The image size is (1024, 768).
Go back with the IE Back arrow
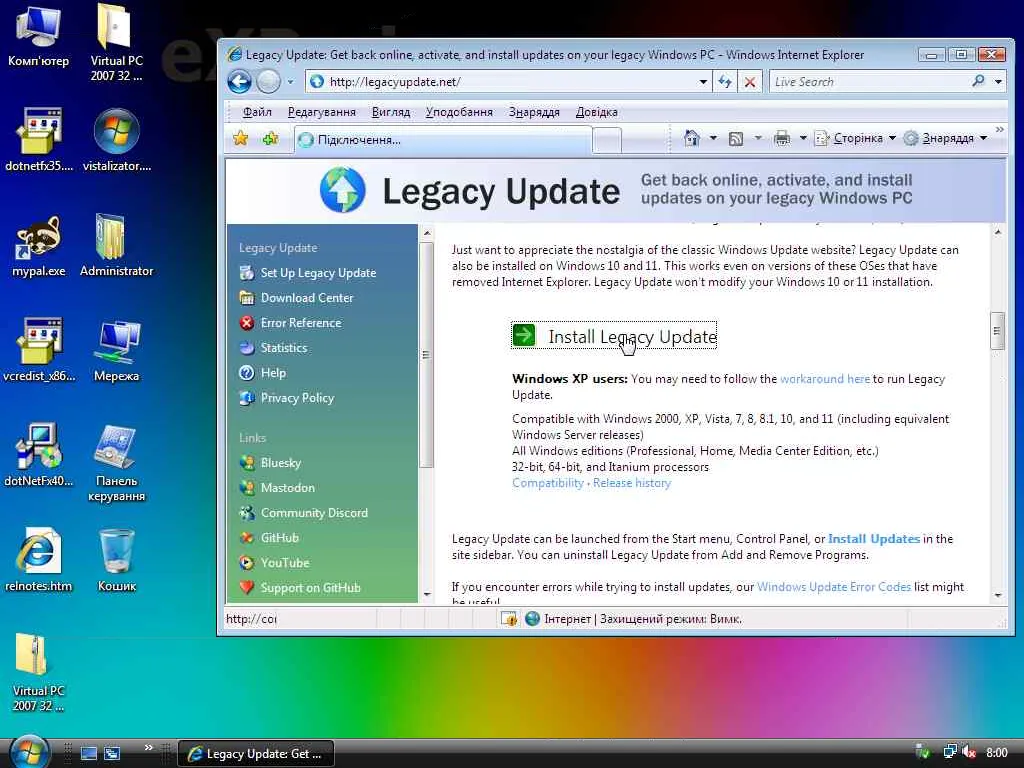[239, 82]
